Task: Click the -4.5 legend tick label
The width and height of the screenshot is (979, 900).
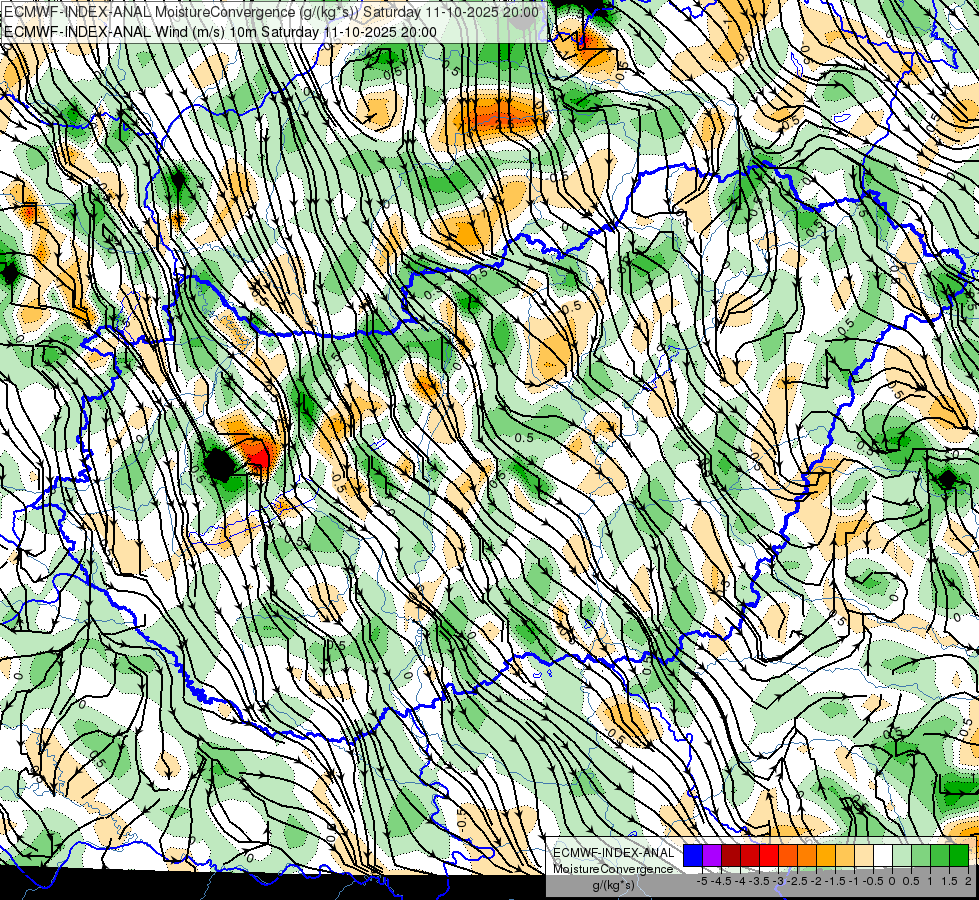Action: point(721,881)
